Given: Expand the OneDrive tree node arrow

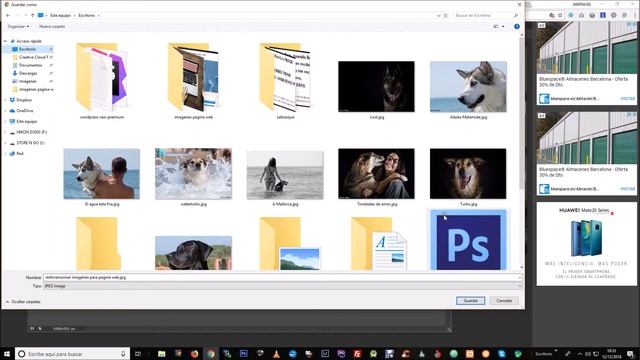Looking at the screenshot, I should 6,111.
